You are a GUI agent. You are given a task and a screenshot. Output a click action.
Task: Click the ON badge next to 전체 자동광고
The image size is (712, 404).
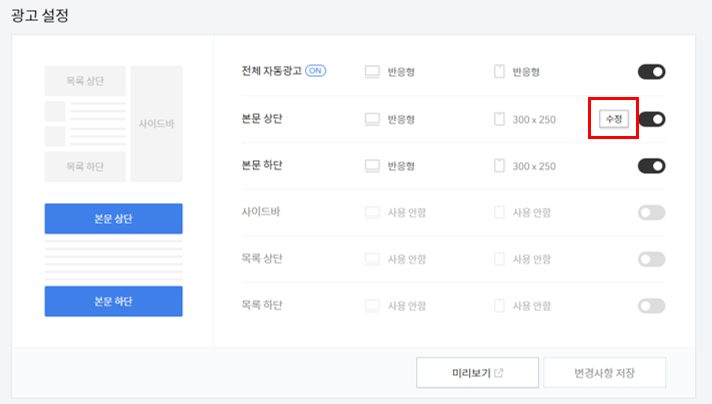(316, 71)
